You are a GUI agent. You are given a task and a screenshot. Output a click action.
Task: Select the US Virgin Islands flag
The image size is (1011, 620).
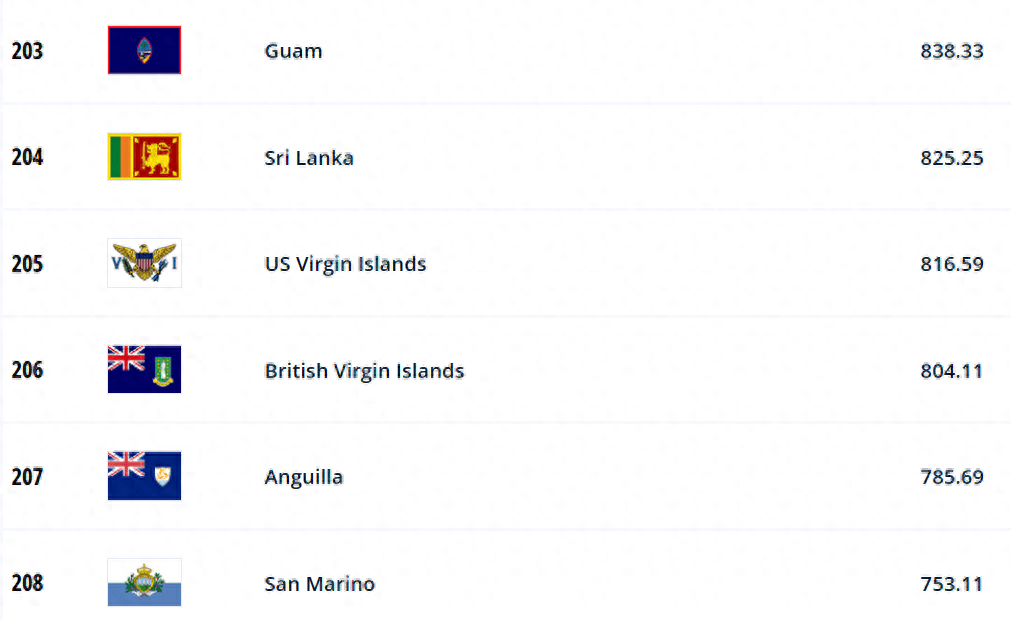pos(144,263)
